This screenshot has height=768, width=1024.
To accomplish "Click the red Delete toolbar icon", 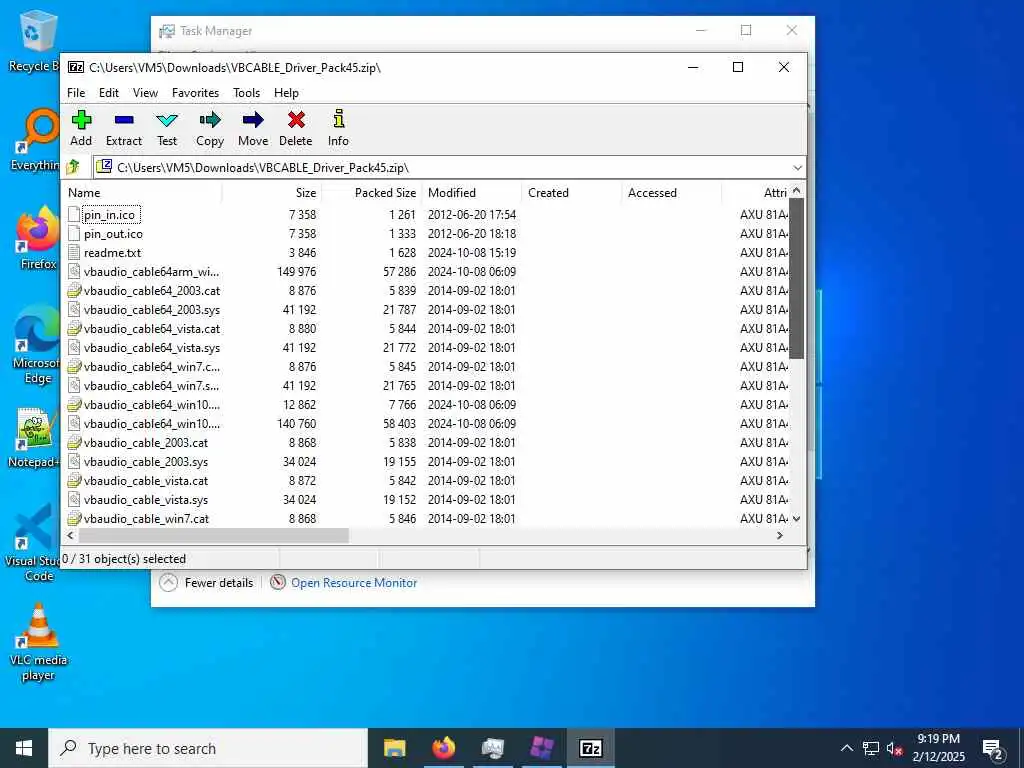I will 296,128.
